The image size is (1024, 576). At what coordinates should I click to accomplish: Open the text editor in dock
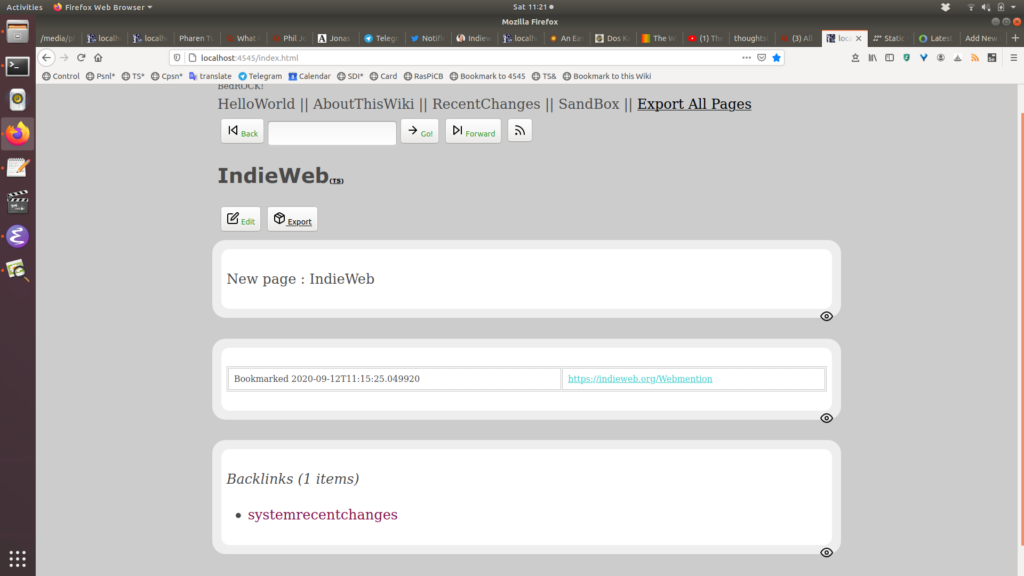click(x=18, y=168)
